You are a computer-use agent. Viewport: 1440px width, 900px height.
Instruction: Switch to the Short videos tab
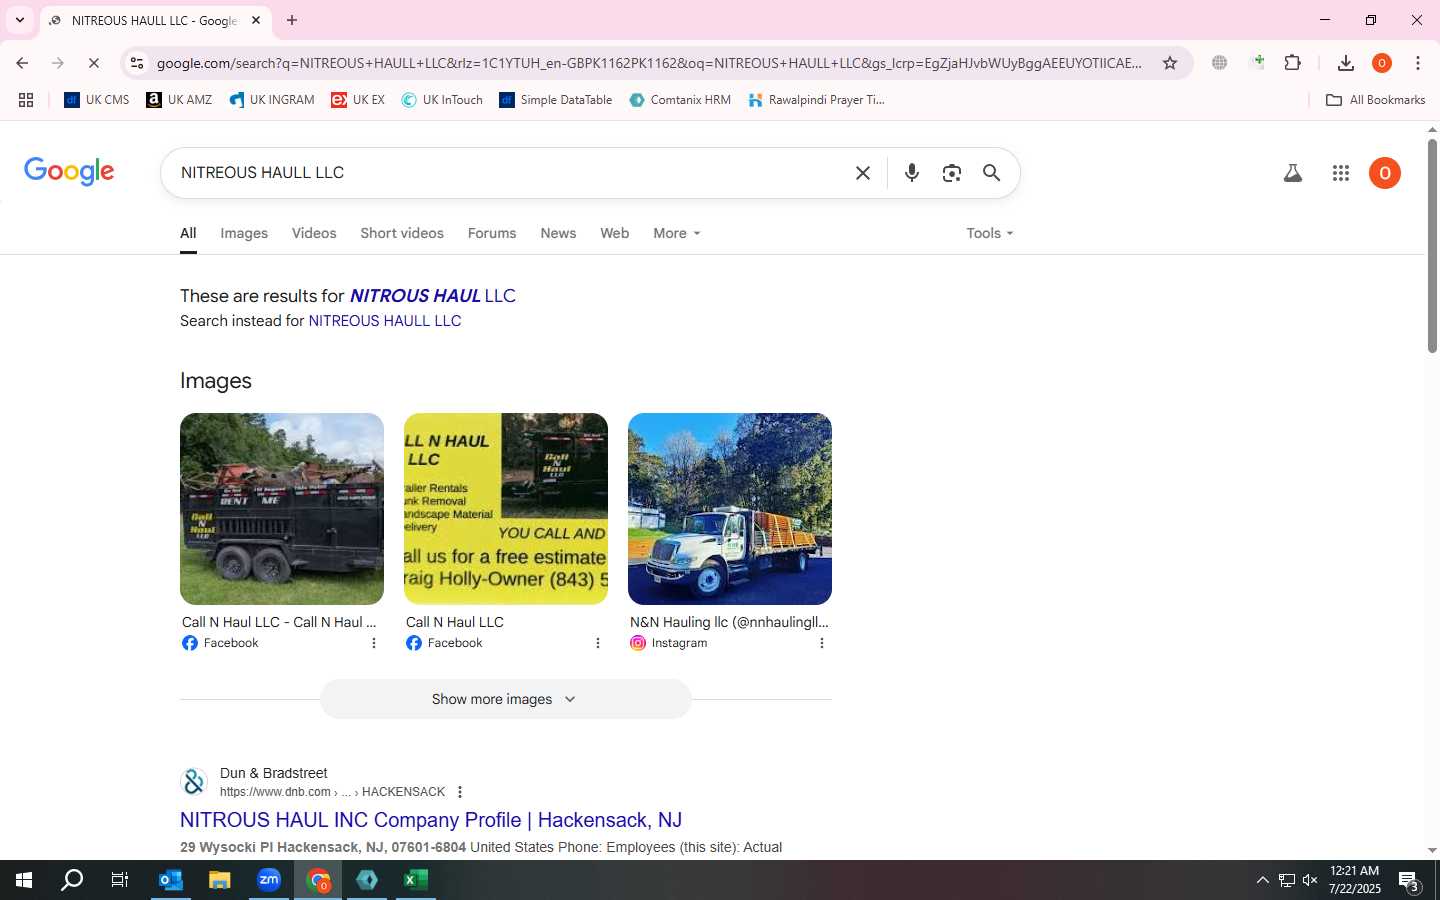(x=402, y=233)
